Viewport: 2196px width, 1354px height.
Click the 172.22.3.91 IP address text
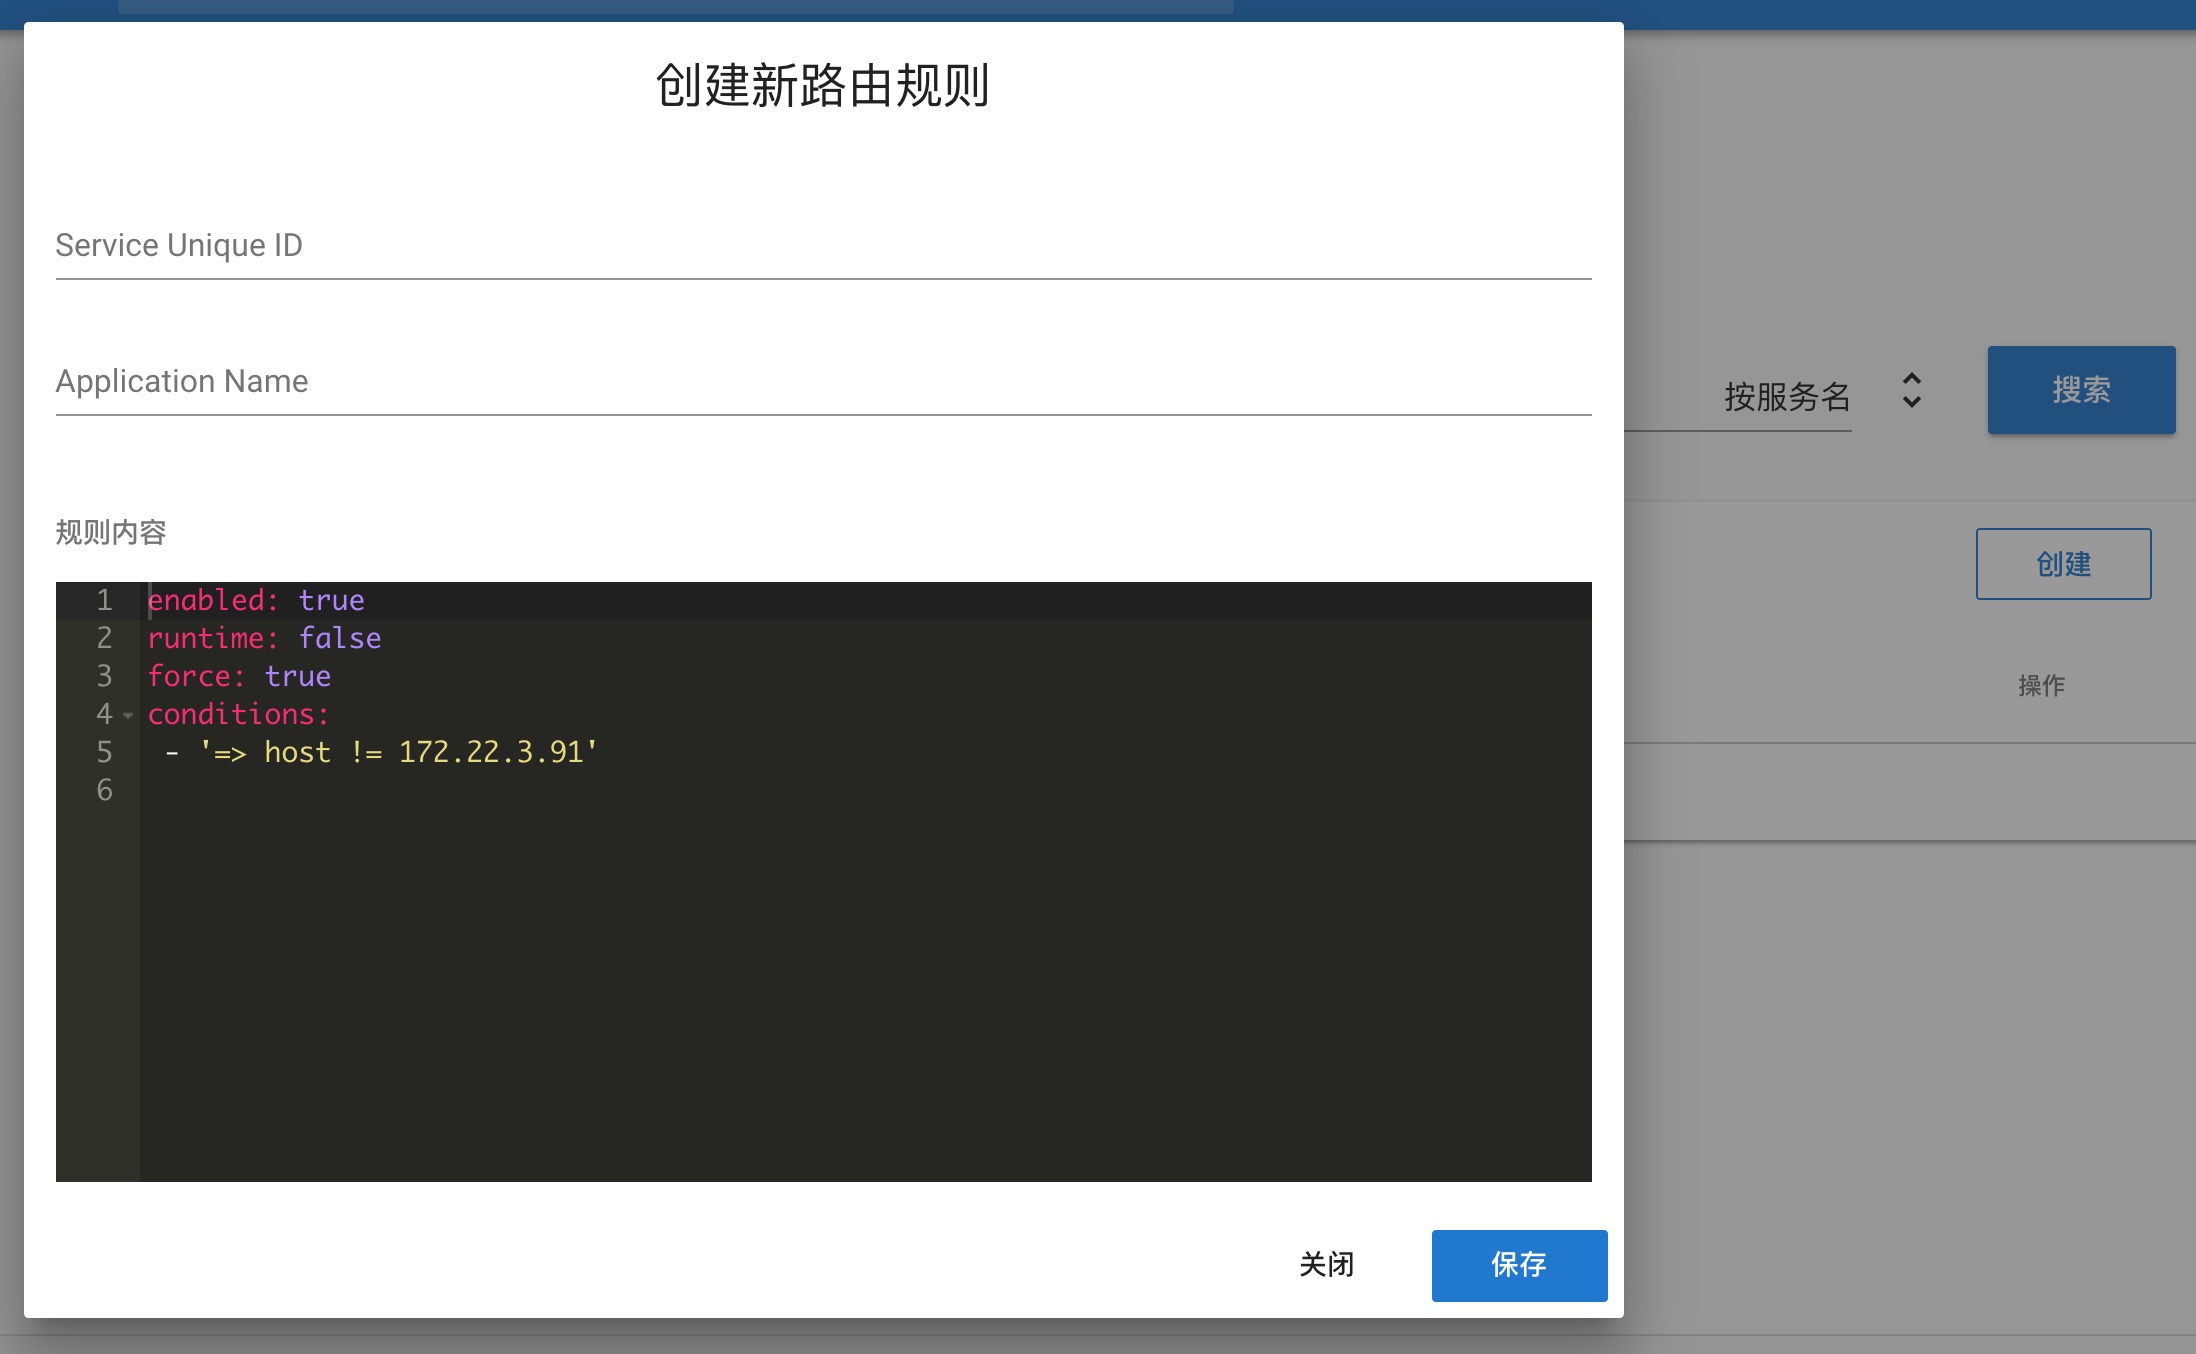pos(490,753)
